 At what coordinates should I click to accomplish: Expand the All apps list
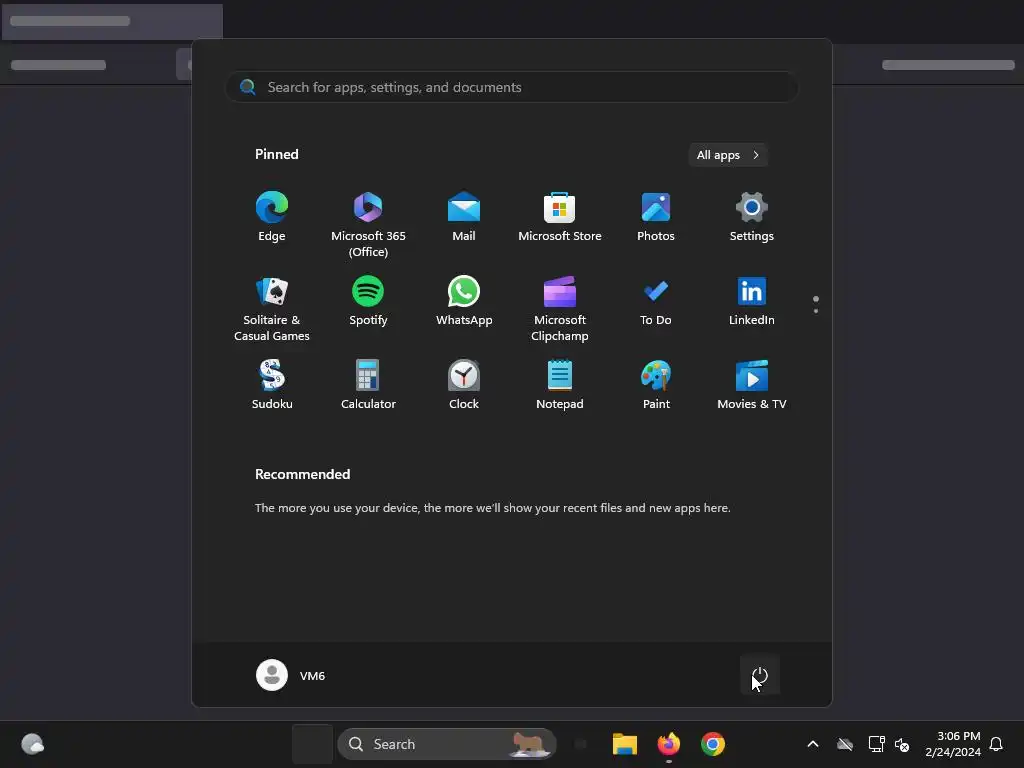click(728, 155)
